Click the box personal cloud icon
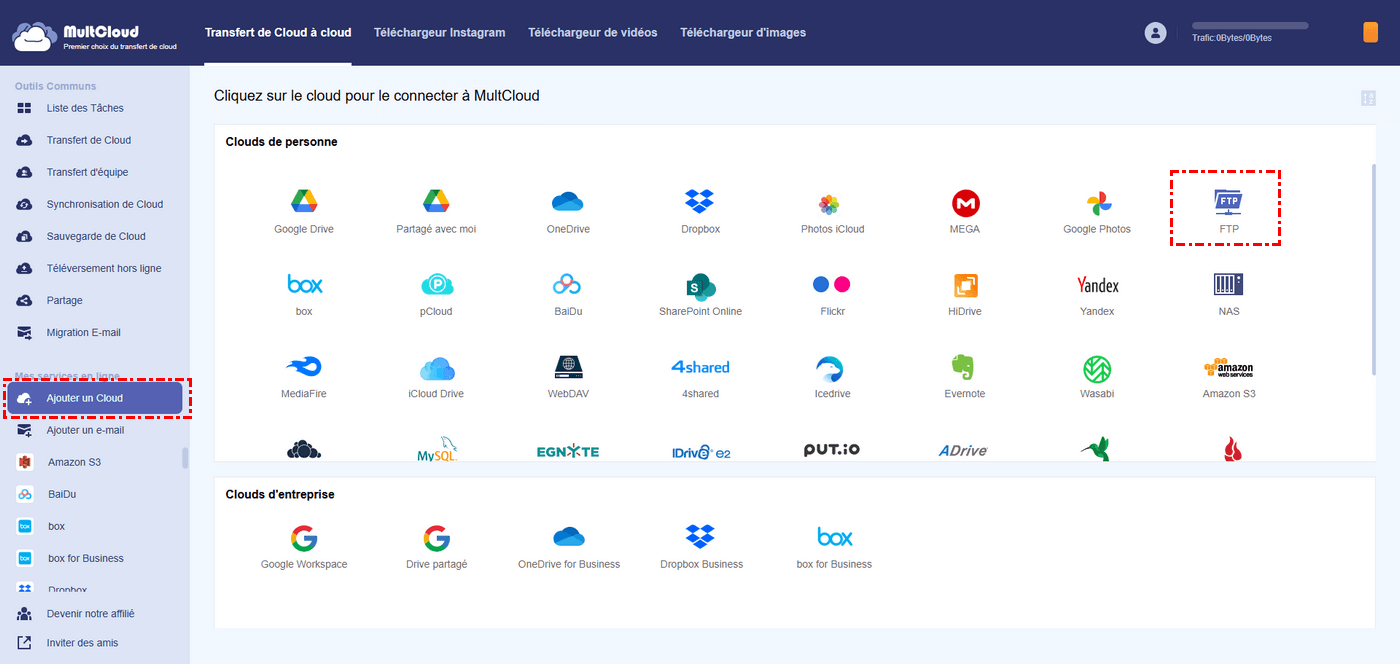1400x664 pixels. coord(304,294)
